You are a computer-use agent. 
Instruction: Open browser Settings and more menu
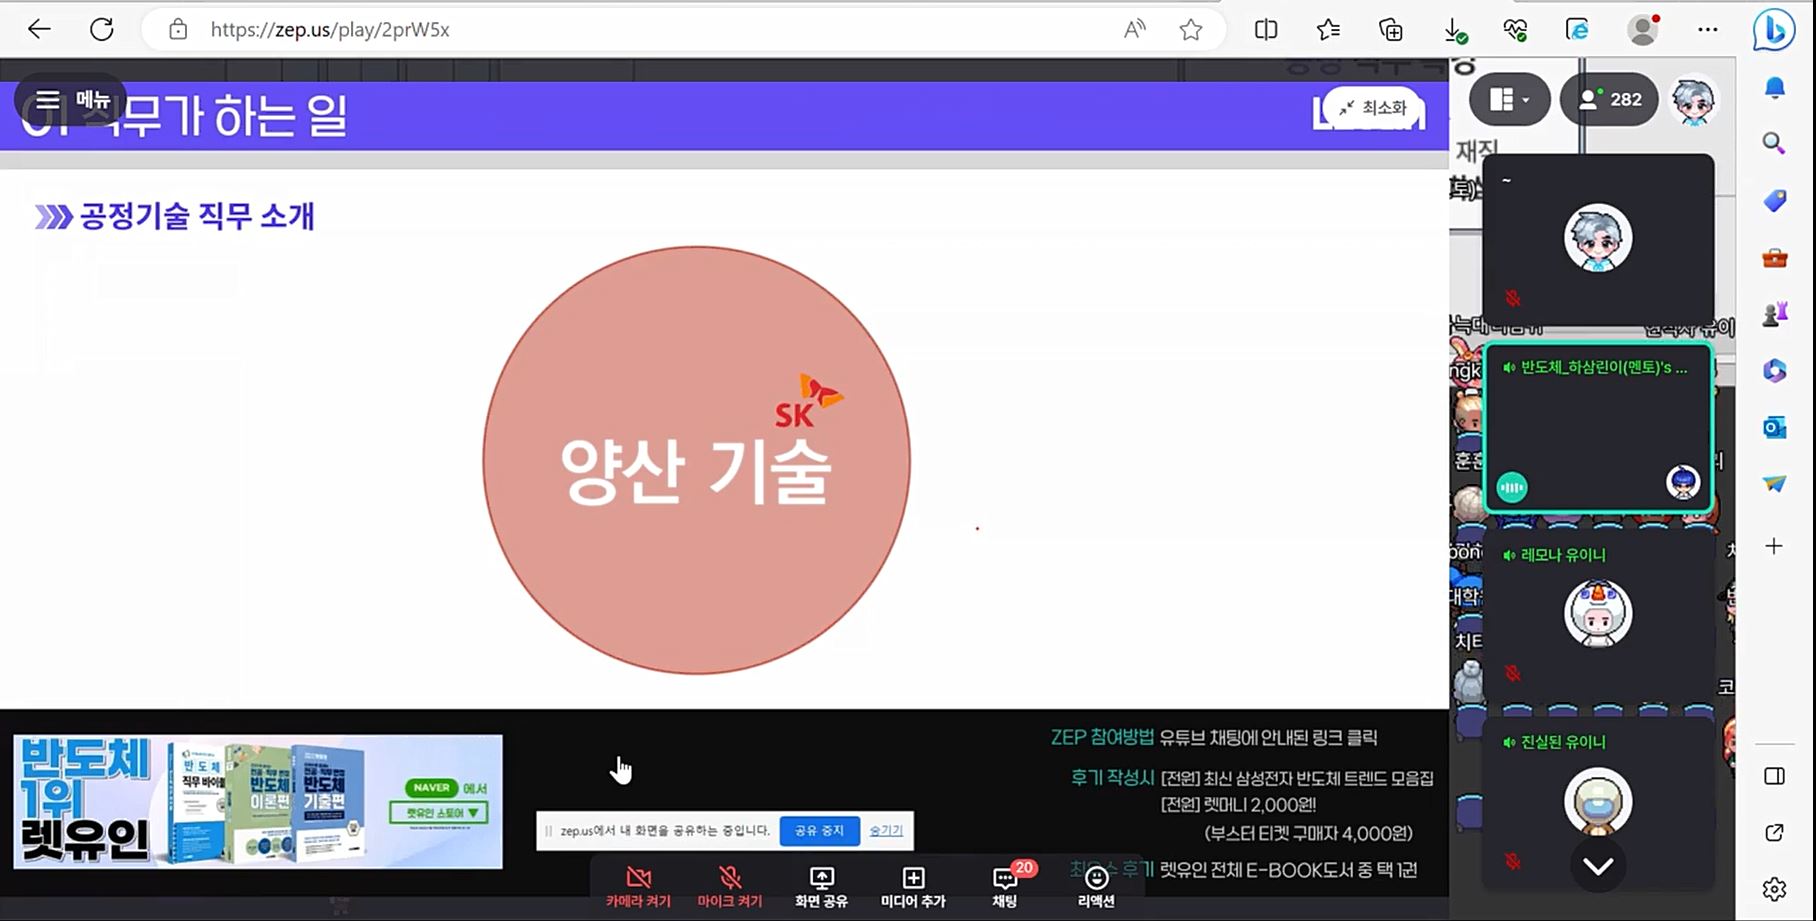[1707, 30]
